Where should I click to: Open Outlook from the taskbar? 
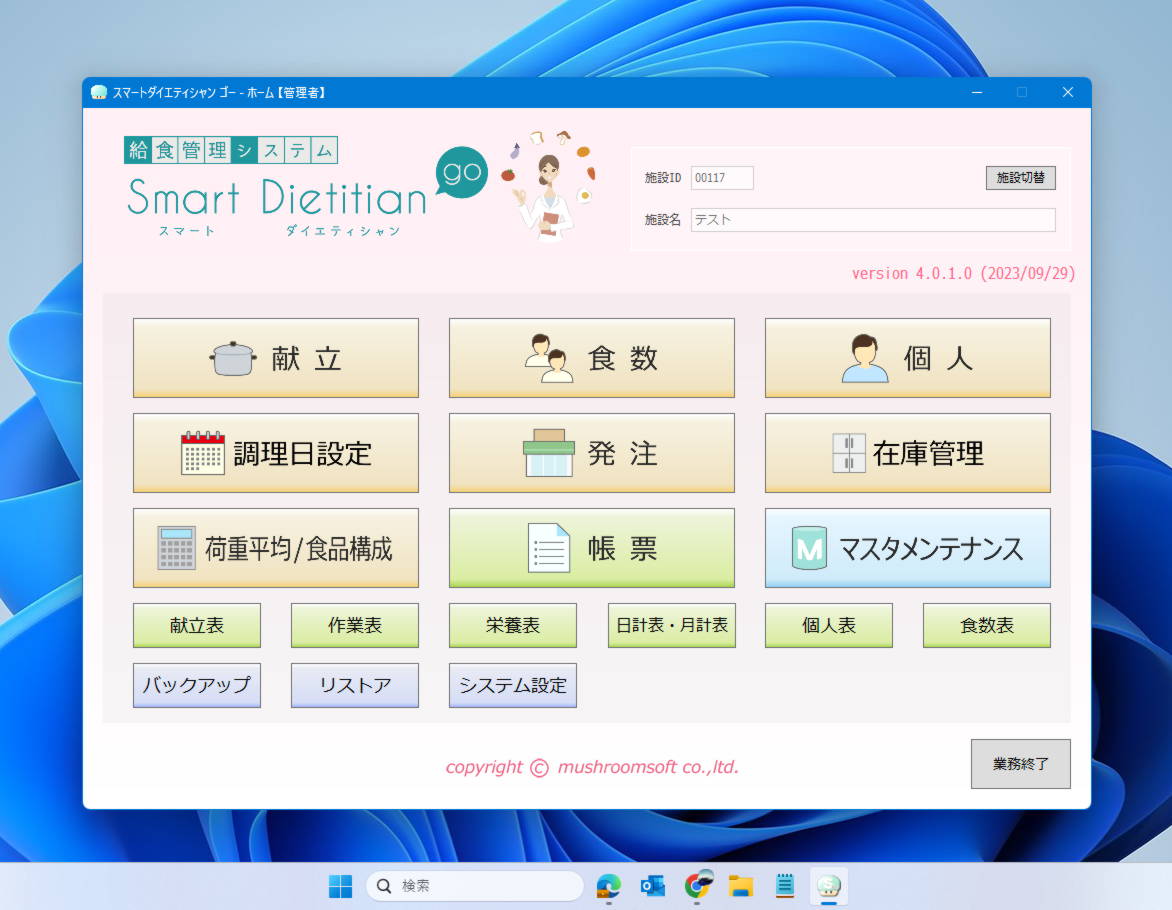pos(653,886)
